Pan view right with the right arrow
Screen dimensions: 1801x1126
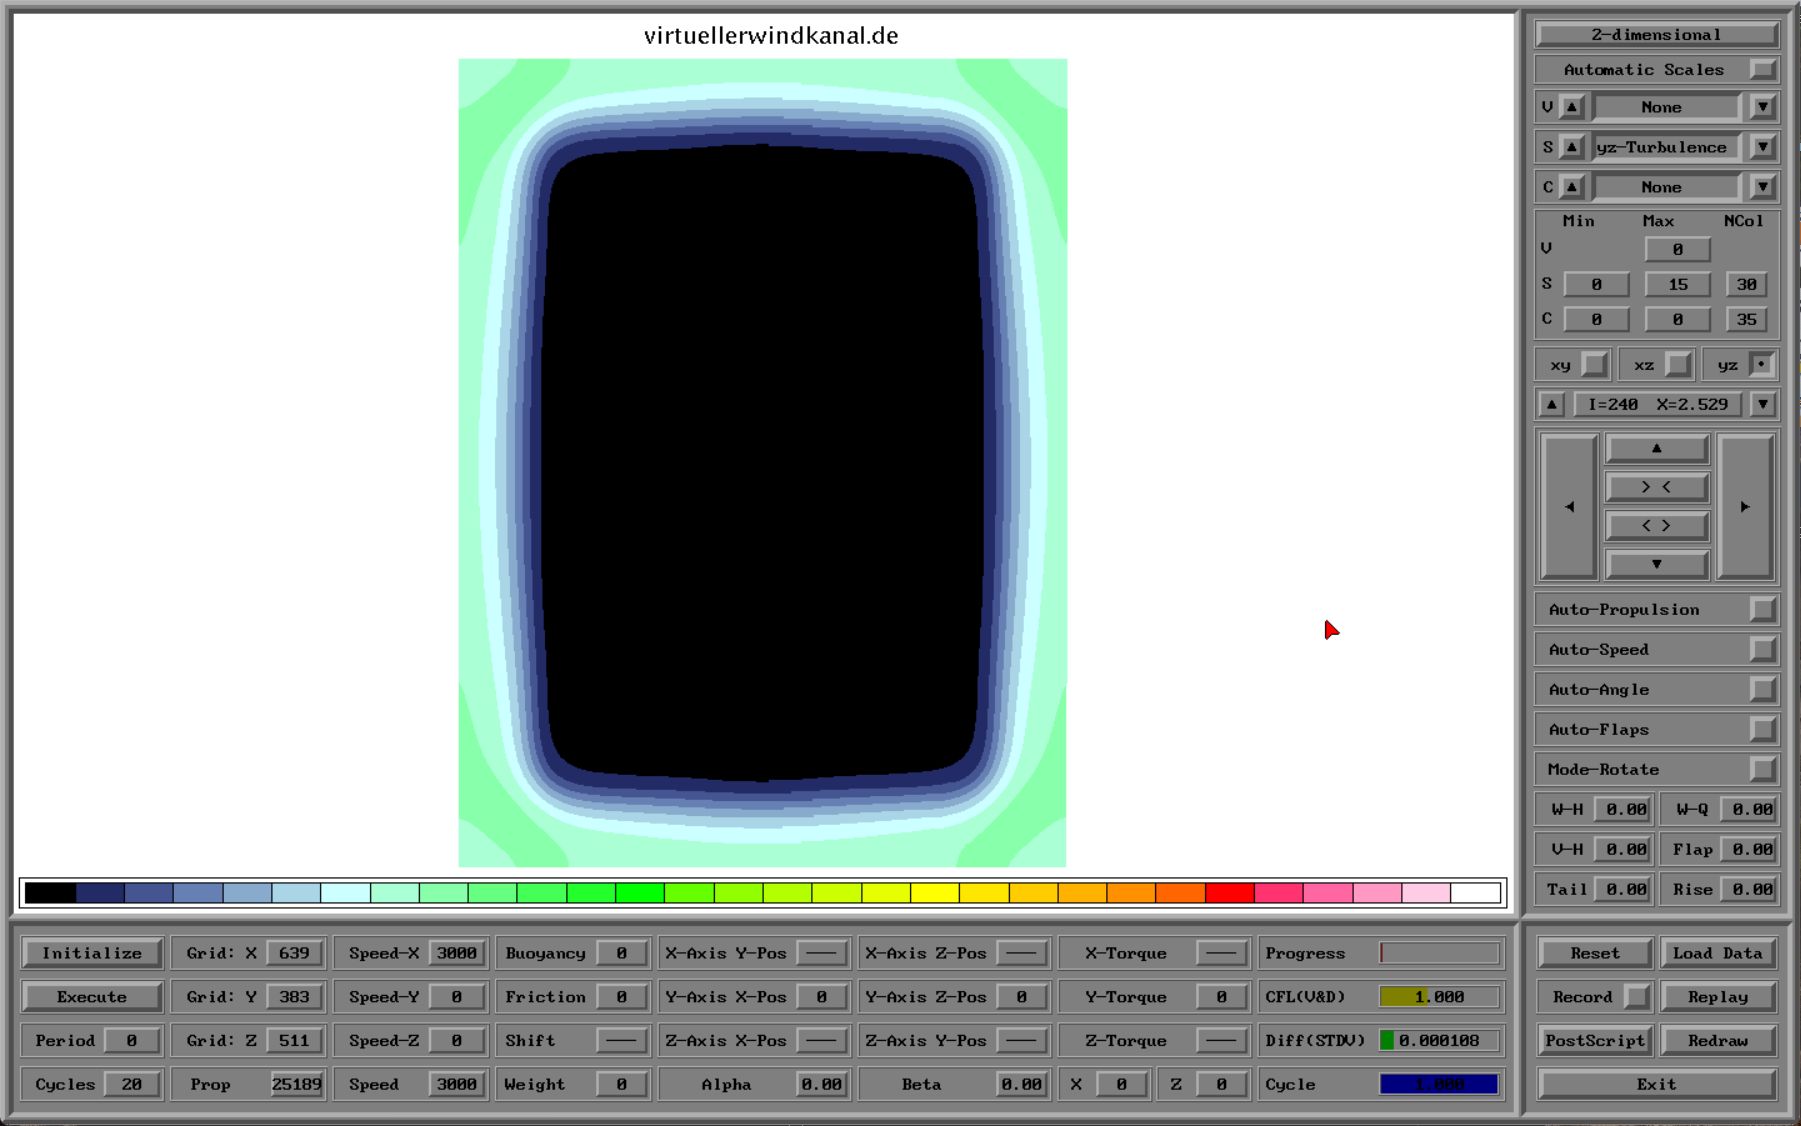[x=1745, y=506]
